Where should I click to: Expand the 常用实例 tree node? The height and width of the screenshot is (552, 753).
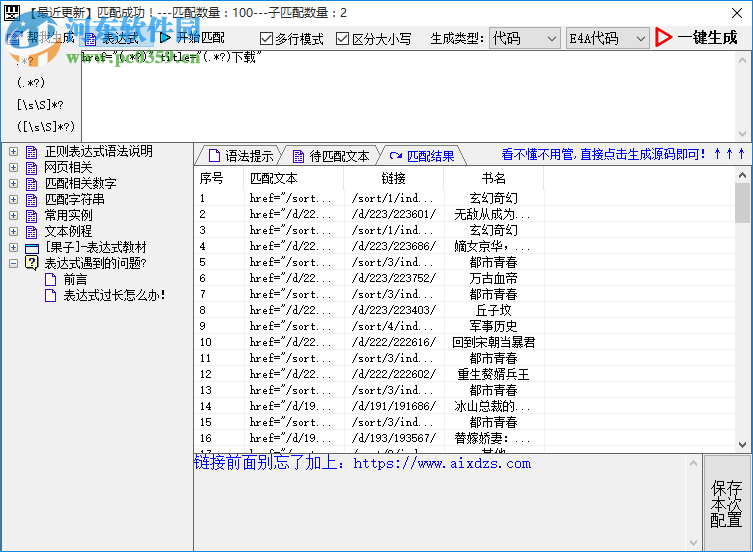(13, 216)
